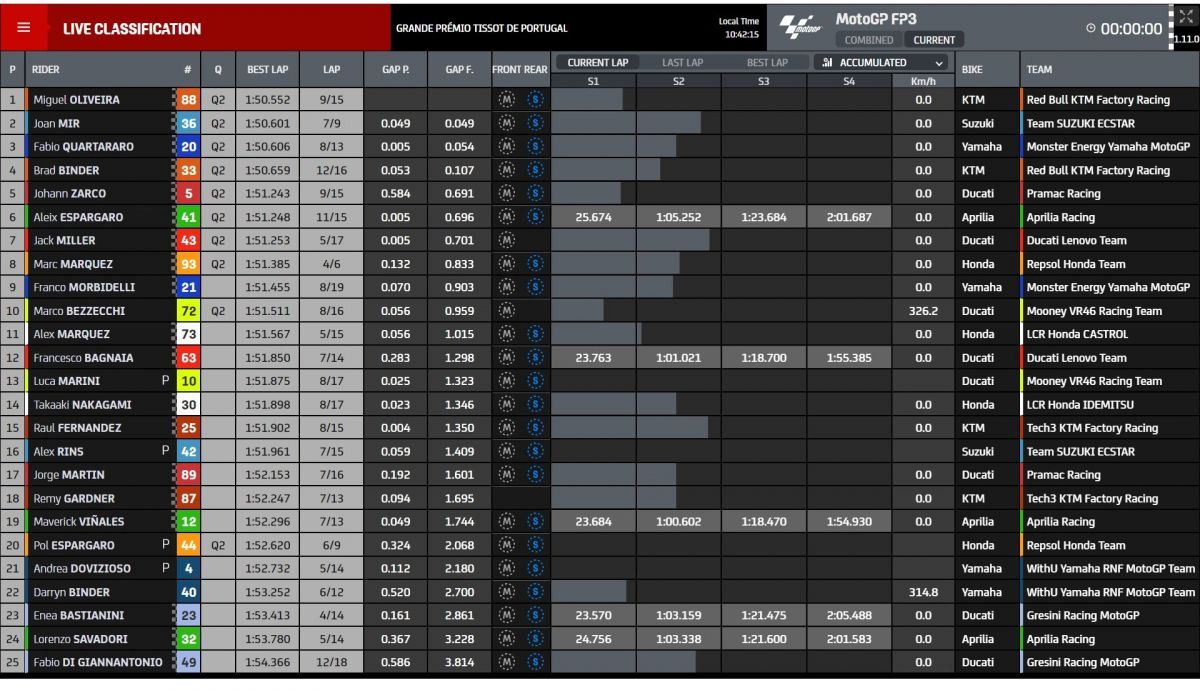Image resolution: width=1200 pixels, height=690 pixels.
Task: Click Bagnaia's S4 time 1:55.385
Action: tap(848, 357)
